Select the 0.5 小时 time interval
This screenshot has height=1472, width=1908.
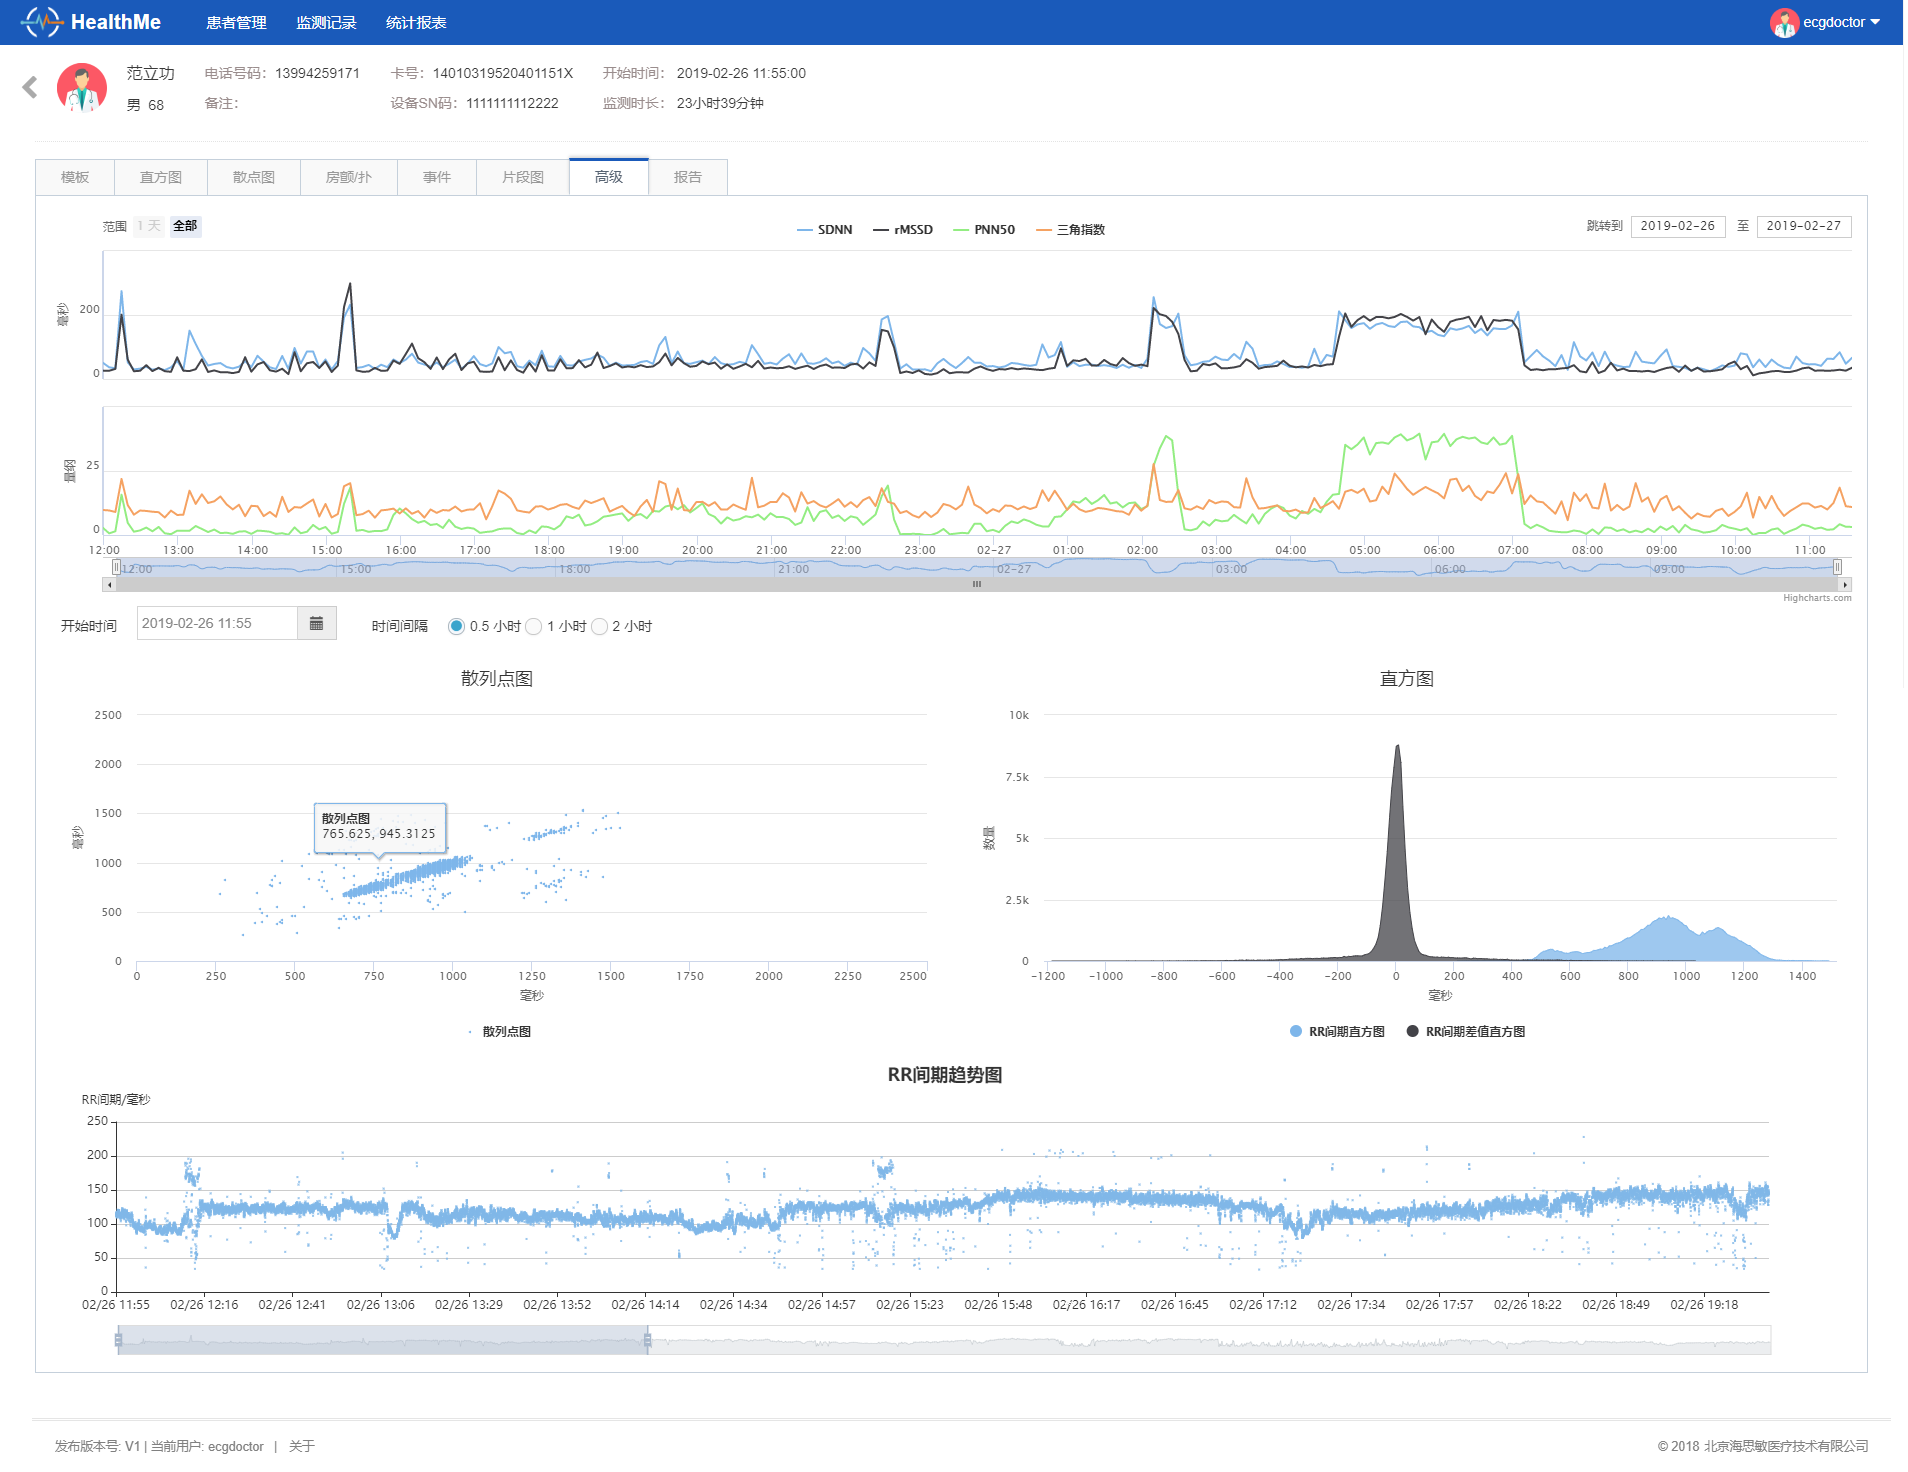click(457, 627)
